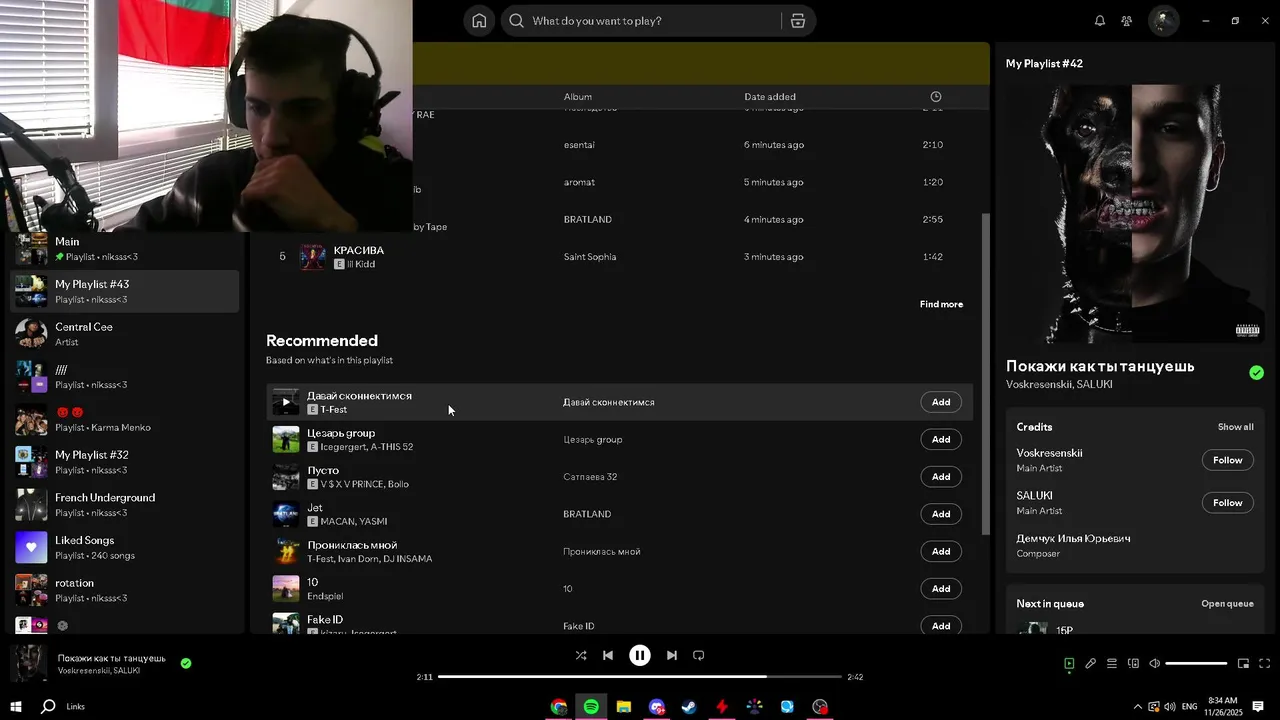Adjust Spotify volume slider
Image resolution: width=1280 pixels, height=720 pixels.
click(1196, 663)
